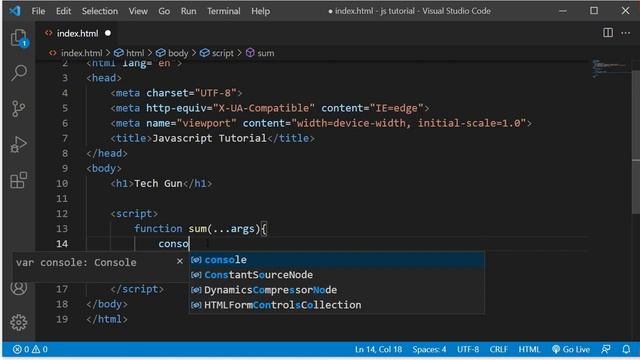The width and height of the screenshot is (640, 360).
Task: Click line number 10 in gutter
Action: pos(62,183)
